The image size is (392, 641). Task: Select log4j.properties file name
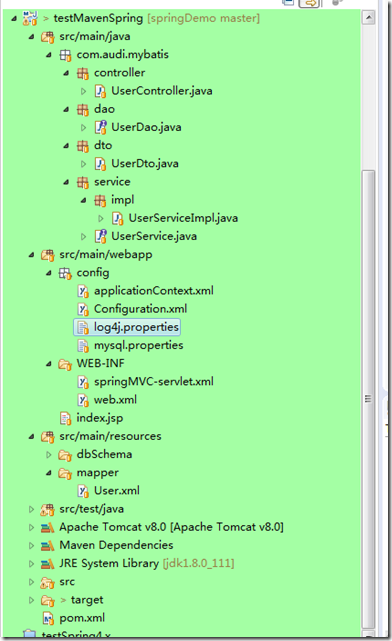[x=136, y=327]
